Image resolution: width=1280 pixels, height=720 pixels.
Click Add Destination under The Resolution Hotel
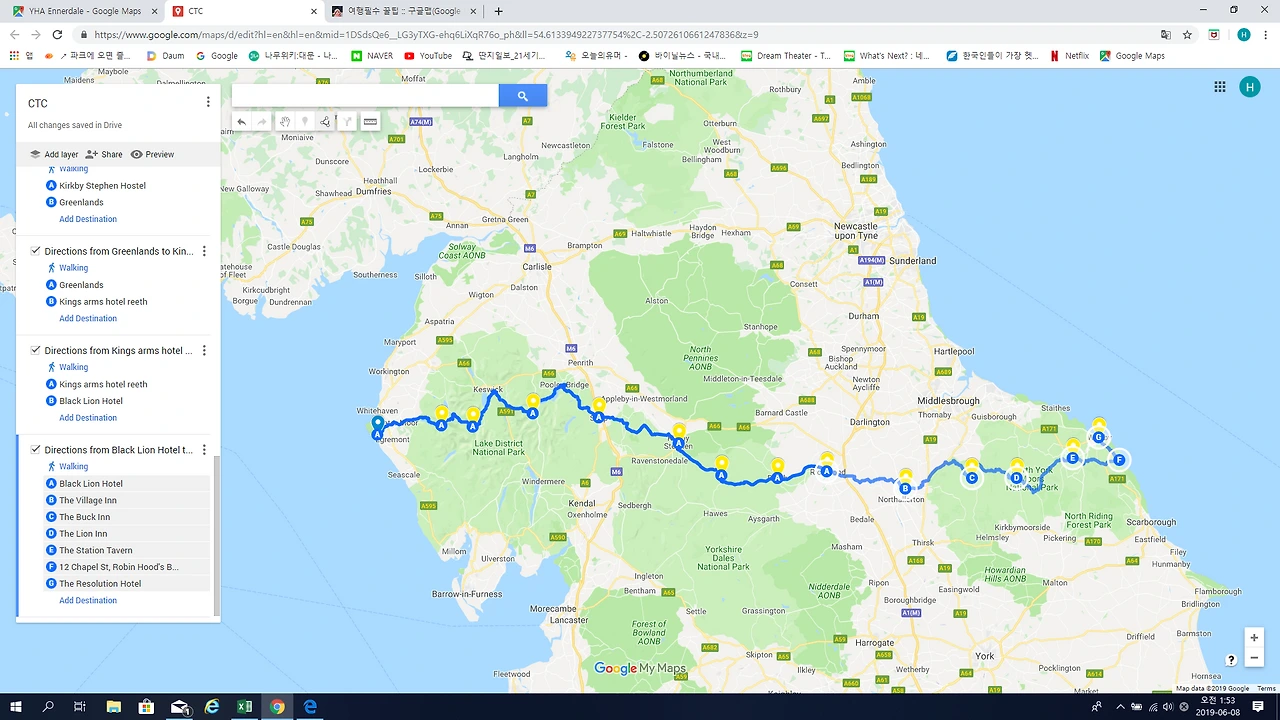88,600
